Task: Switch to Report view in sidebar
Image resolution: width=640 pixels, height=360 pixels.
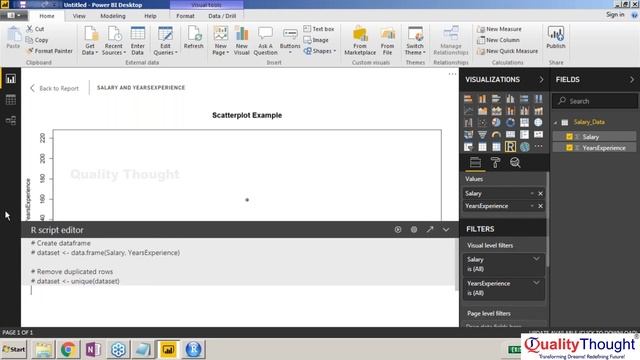Action: pyautogui.click(x=11, y=79)
